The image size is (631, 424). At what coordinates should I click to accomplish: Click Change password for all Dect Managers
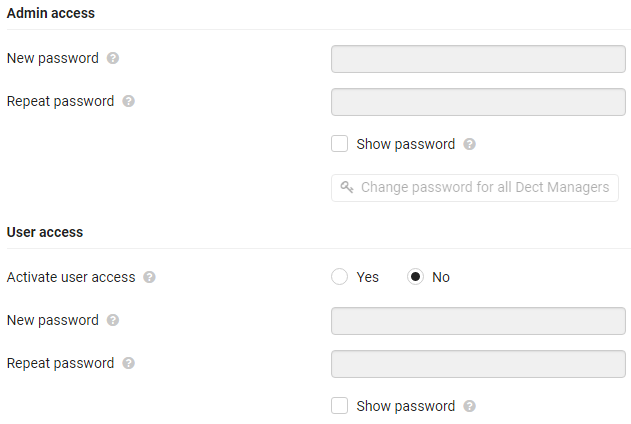[x=475, y=188]
